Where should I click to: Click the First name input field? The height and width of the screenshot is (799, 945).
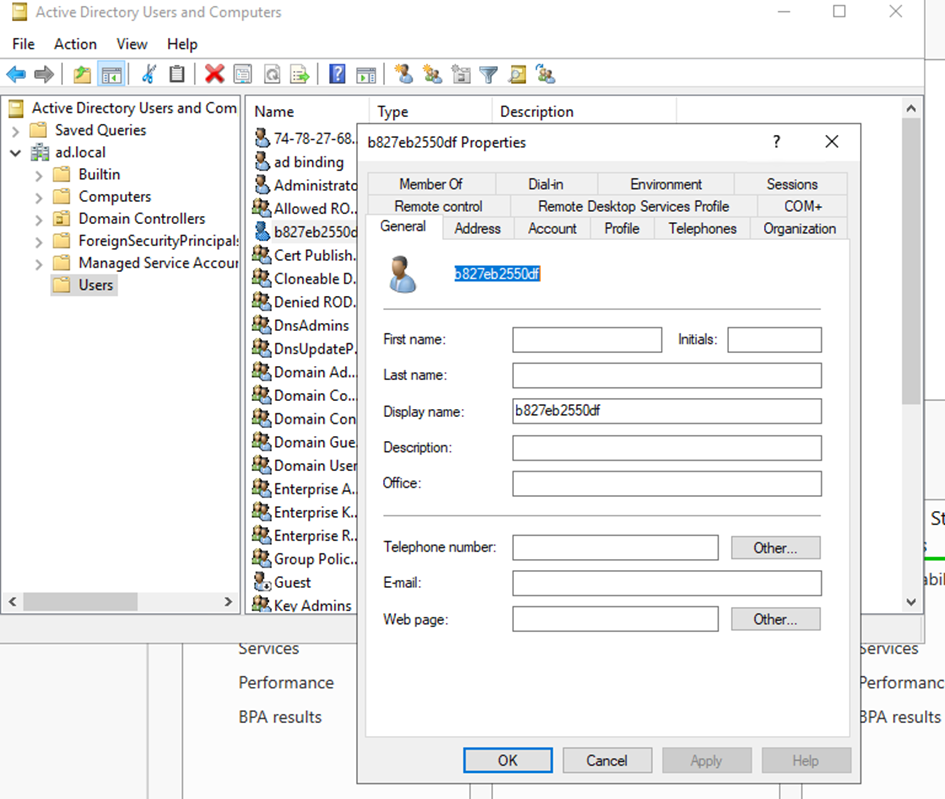click(587, 340)
